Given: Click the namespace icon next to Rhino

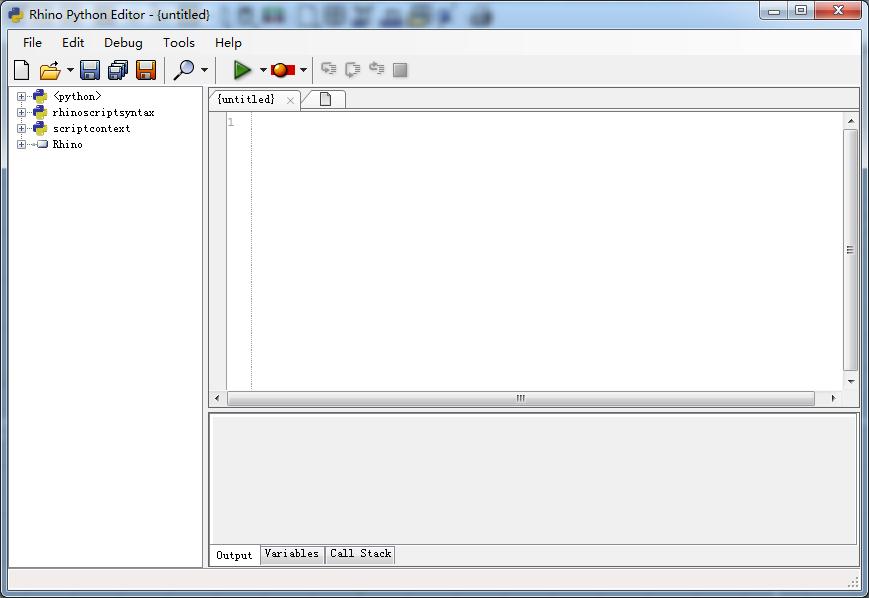Looking at the screenshot, I should point(42,145).
